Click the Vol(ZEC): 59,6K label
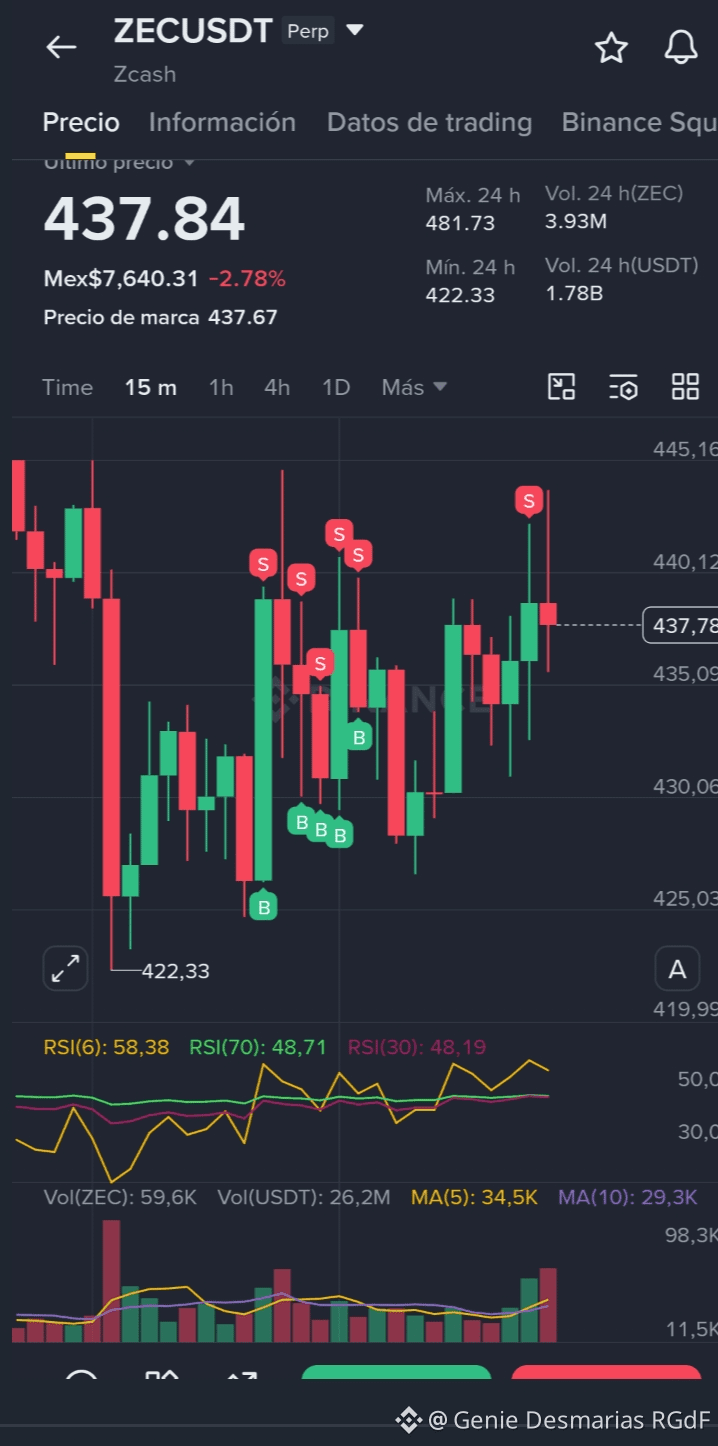Screen dimensions: 718x1446 pos(120,1197)
